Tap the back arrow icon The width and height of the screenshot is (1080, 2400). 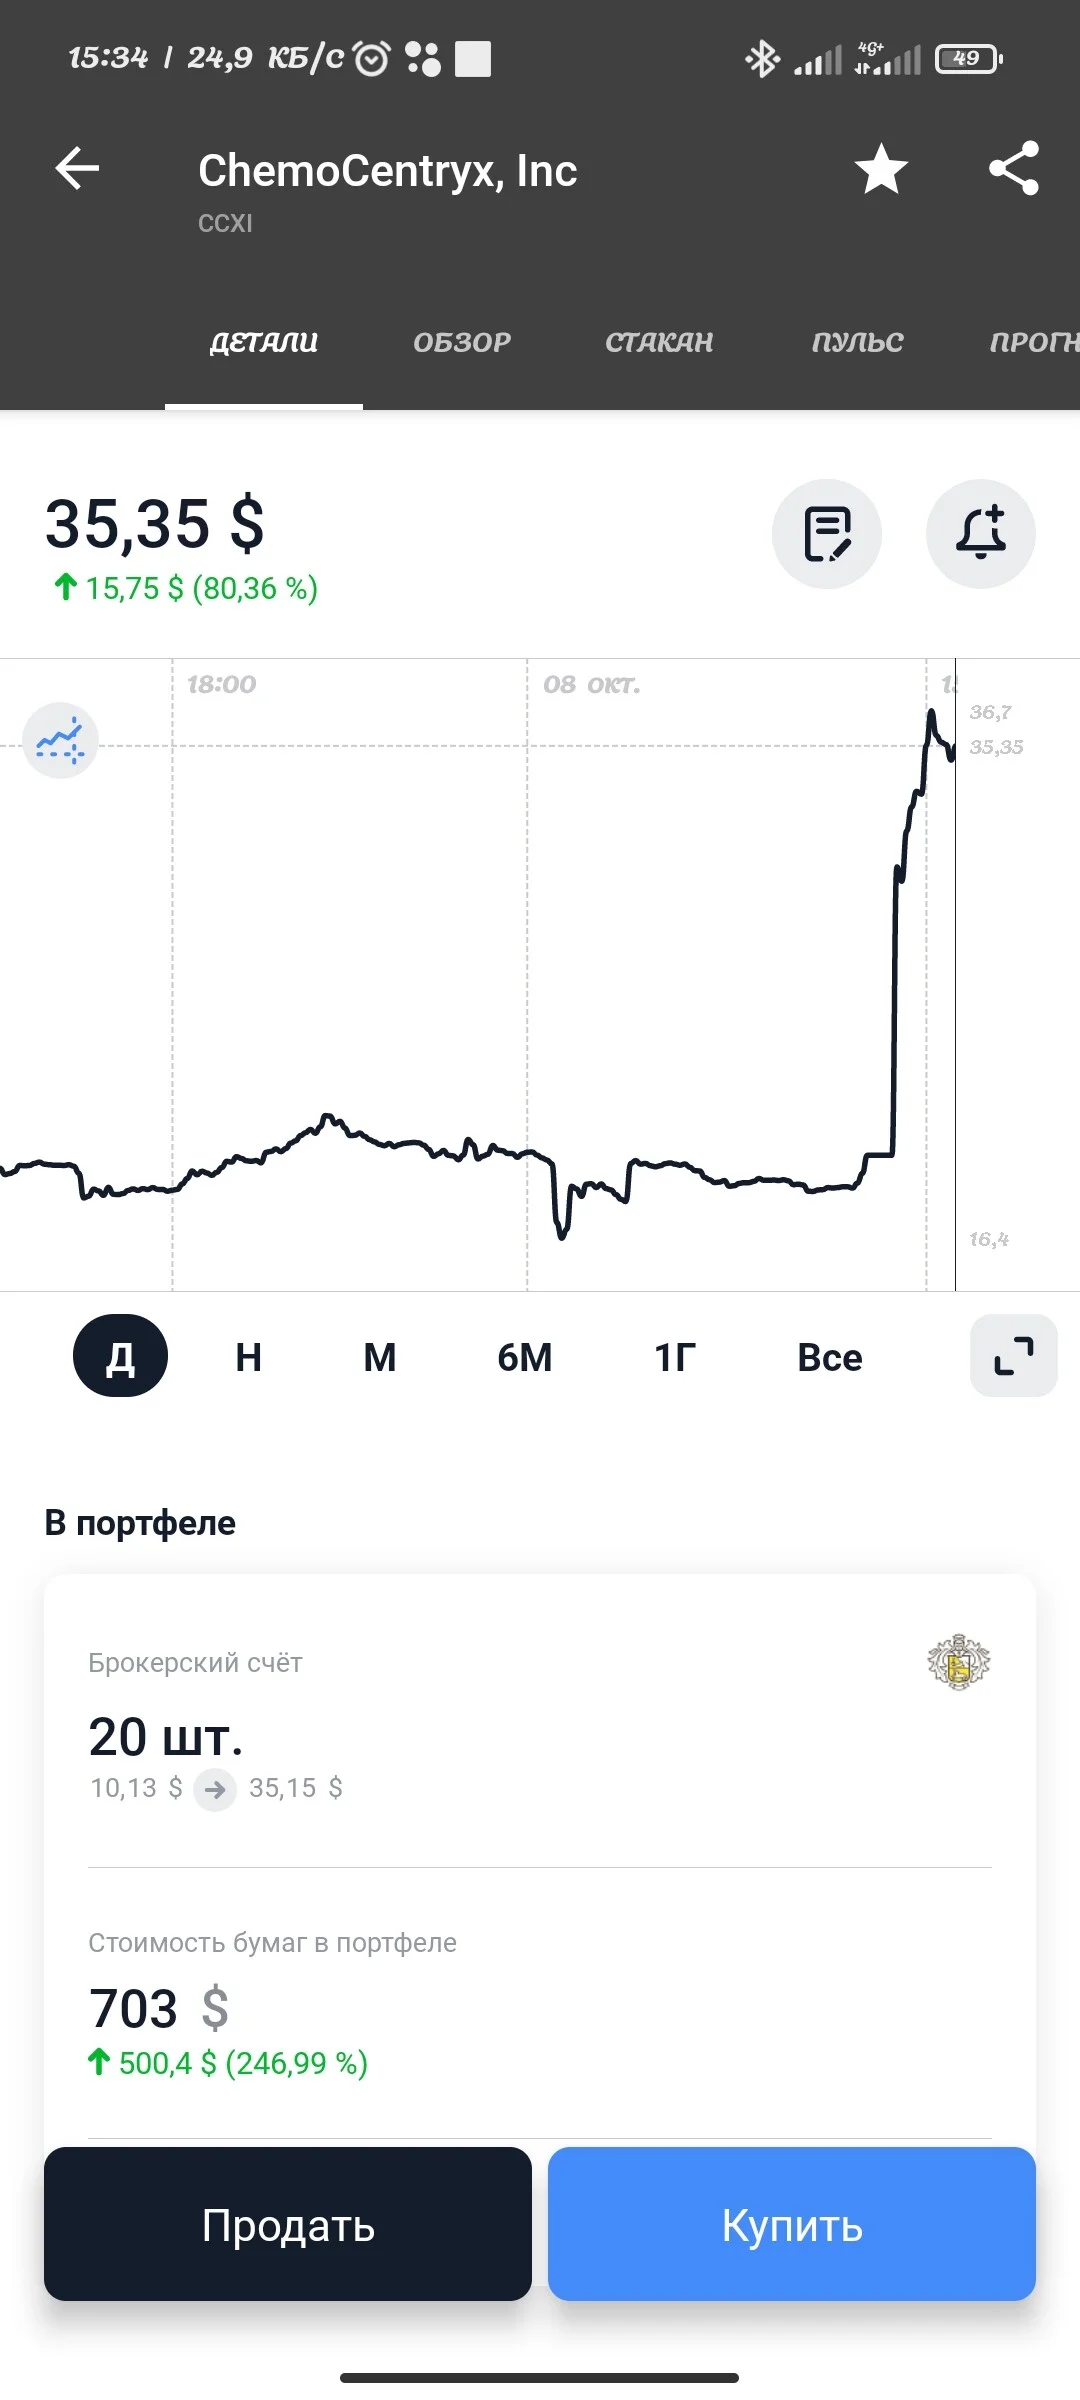point(77,168)
